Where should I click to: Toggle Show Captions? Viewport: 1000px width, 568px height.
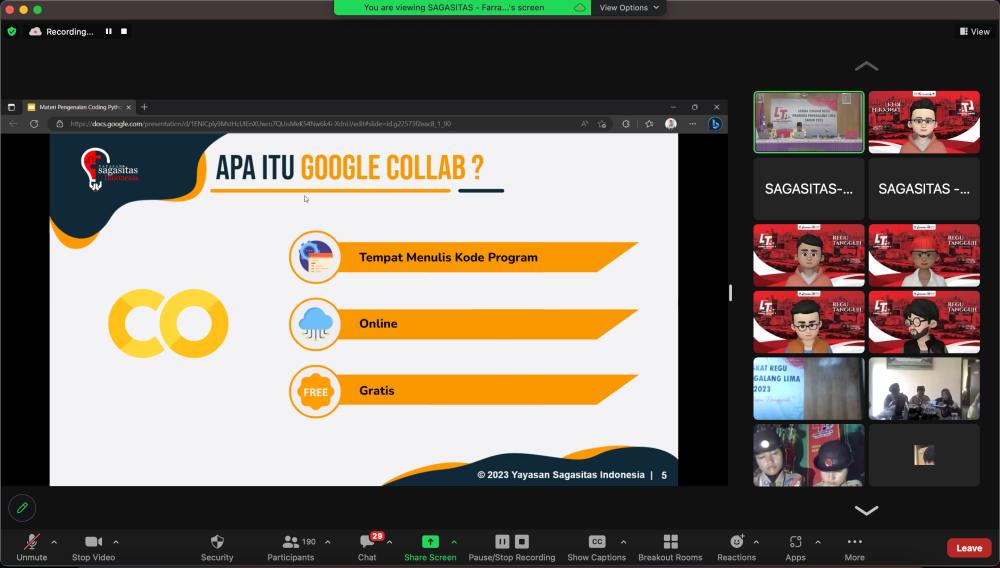click(x=597, y=542)
